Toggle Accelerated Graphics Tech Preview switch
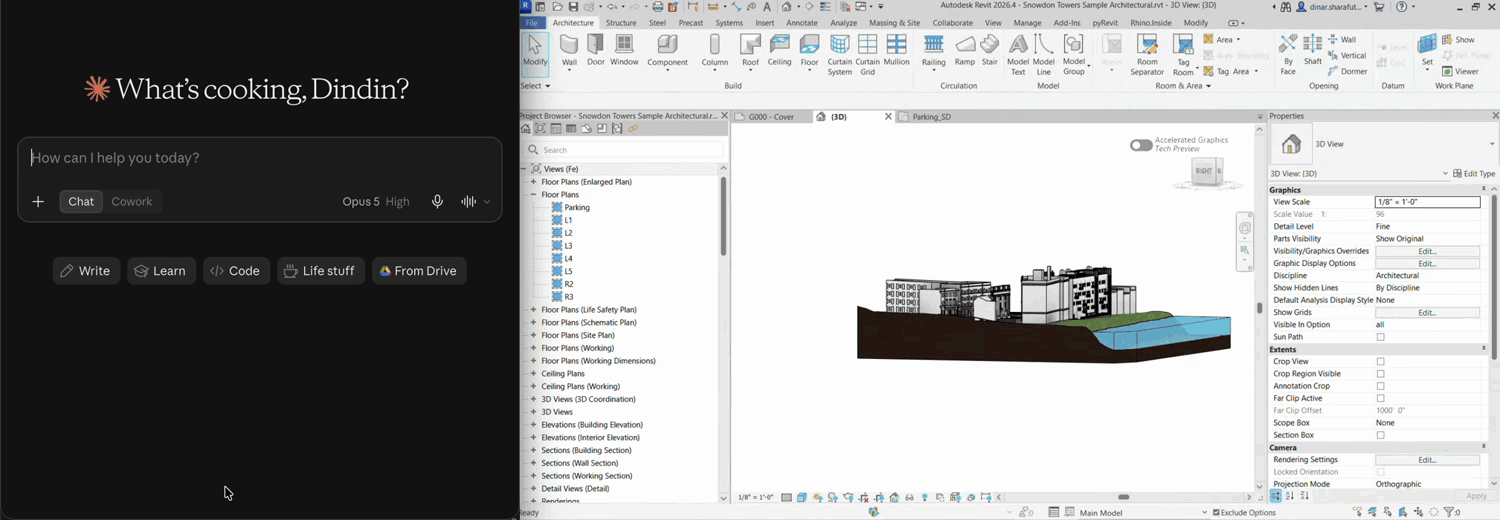This screenshot has width=1500, height=520. (x=1141, y=145)
